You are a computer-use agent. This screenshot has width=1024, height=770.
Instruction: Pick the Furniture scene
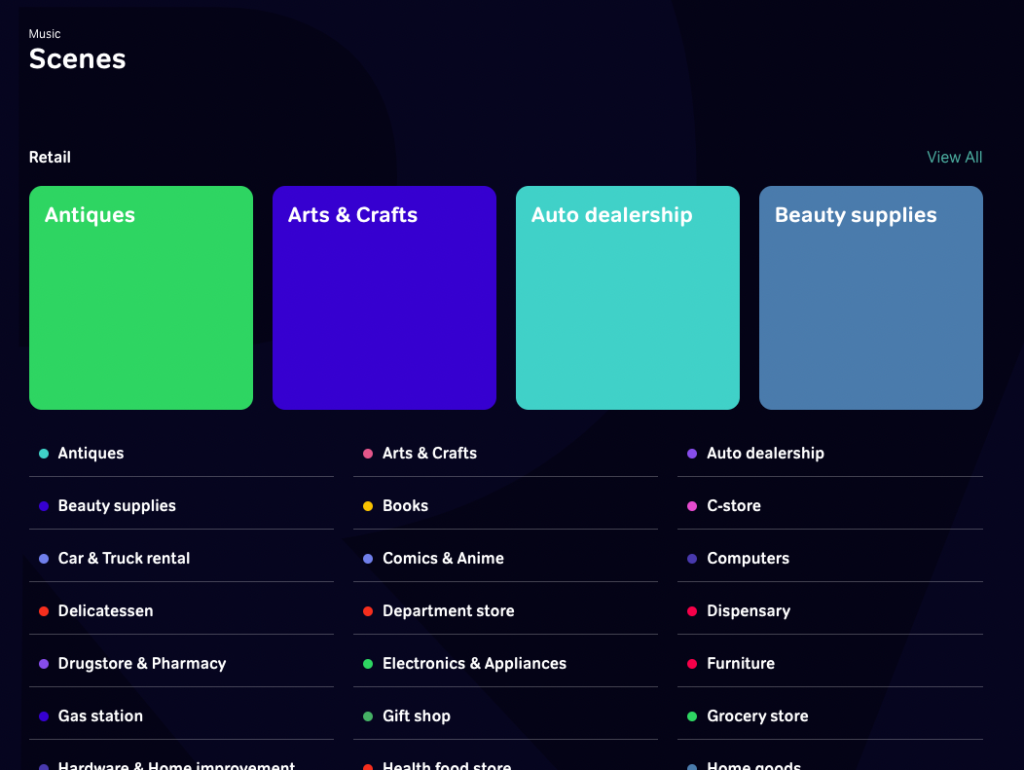(830, 664)
